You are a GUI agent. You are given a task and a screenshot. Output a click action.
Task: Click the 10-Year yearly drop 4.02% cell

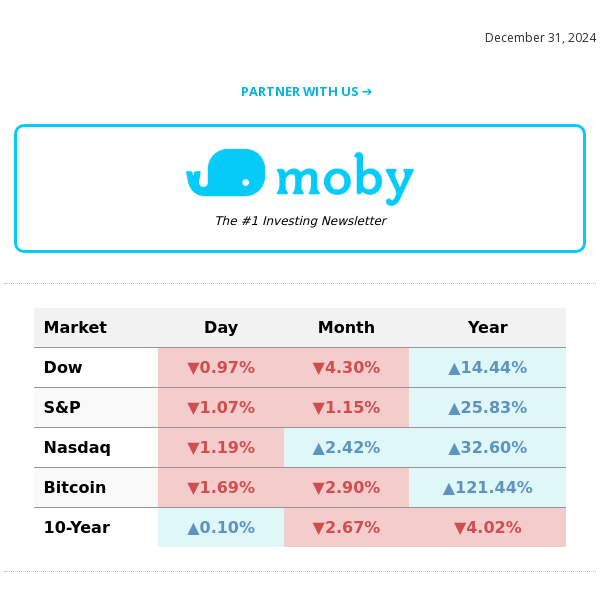487,528
